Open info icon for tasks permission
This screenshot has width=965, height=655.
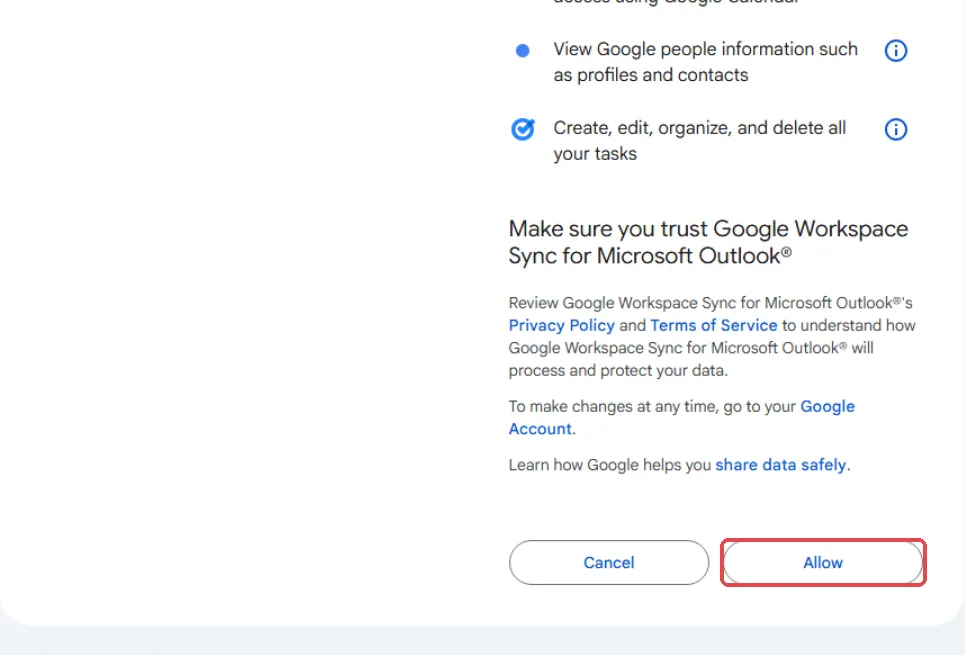coord(895,129)
